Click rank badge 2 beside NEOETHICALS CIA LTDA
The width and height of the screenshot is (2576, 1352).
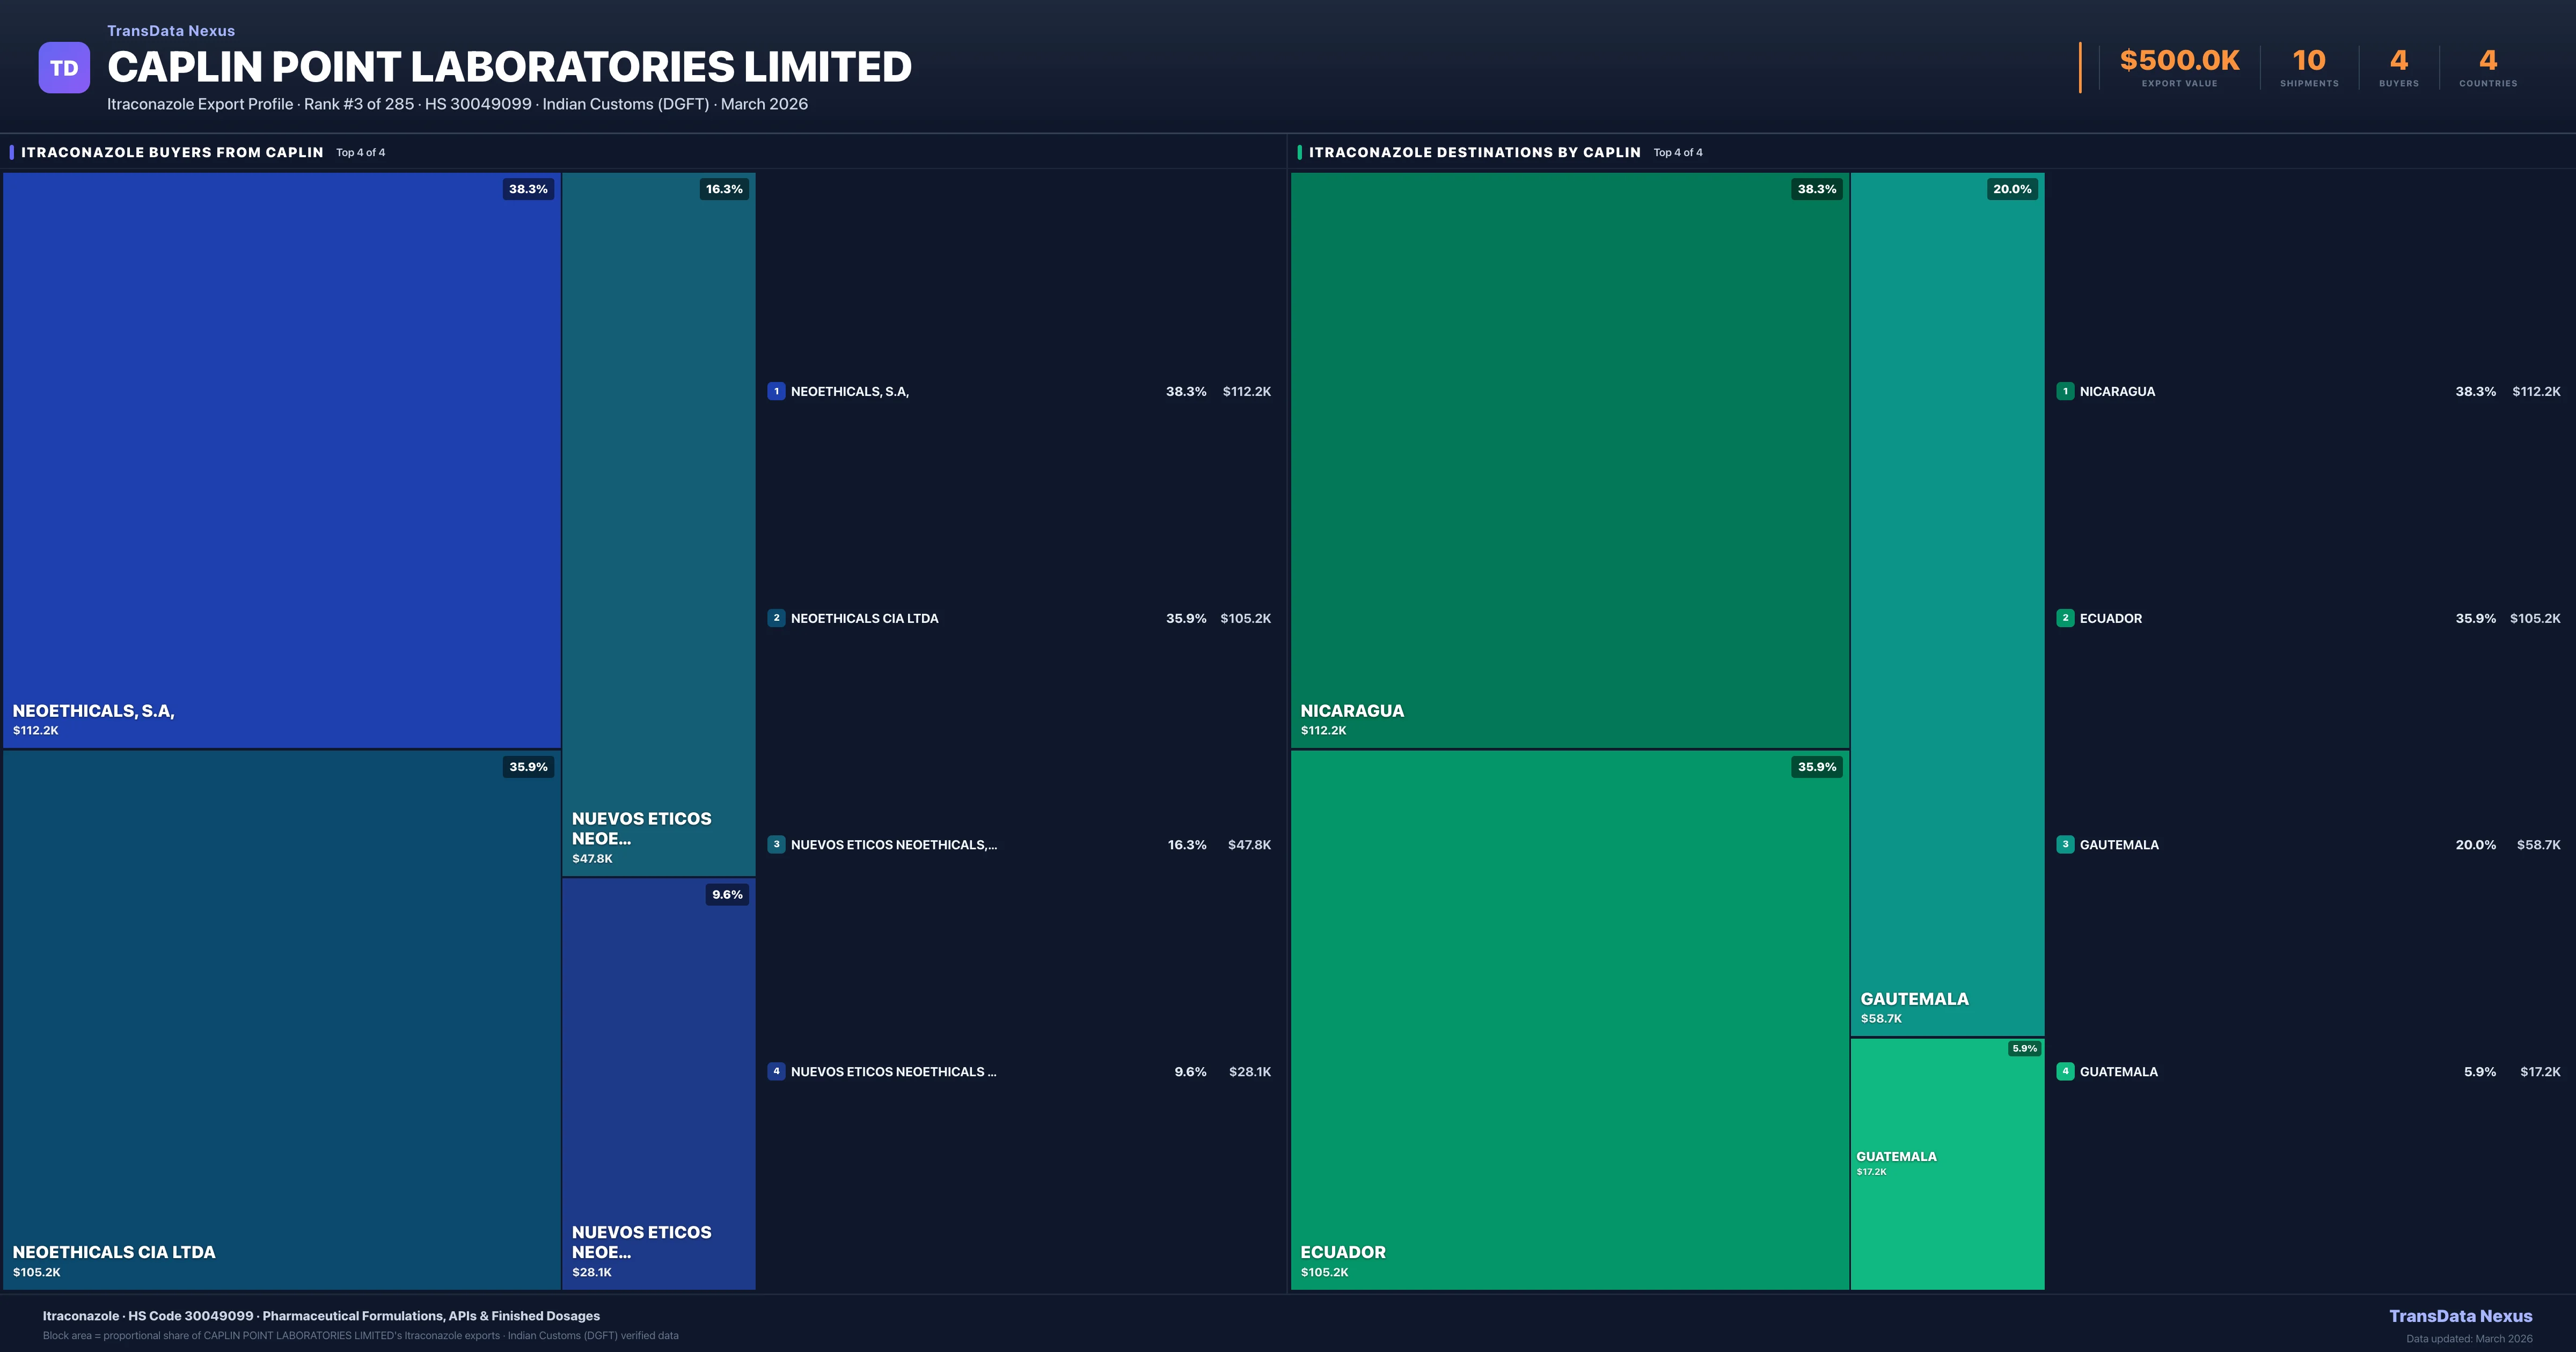tap(776, 618)
